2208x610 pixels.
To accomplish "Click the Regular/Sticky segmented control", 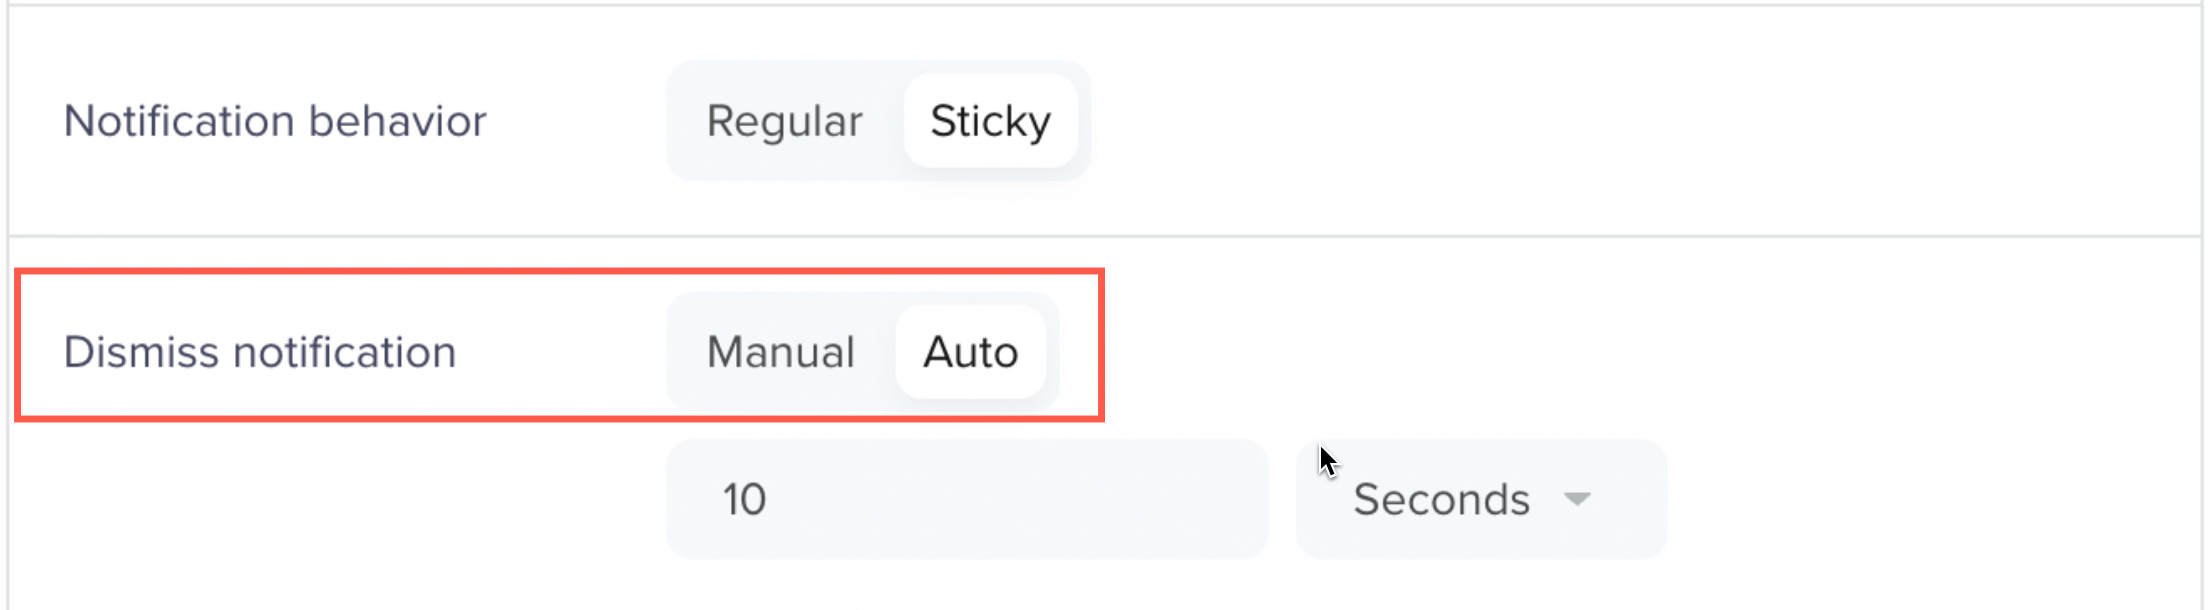I will pyautogui.click(x=878, y=121).
